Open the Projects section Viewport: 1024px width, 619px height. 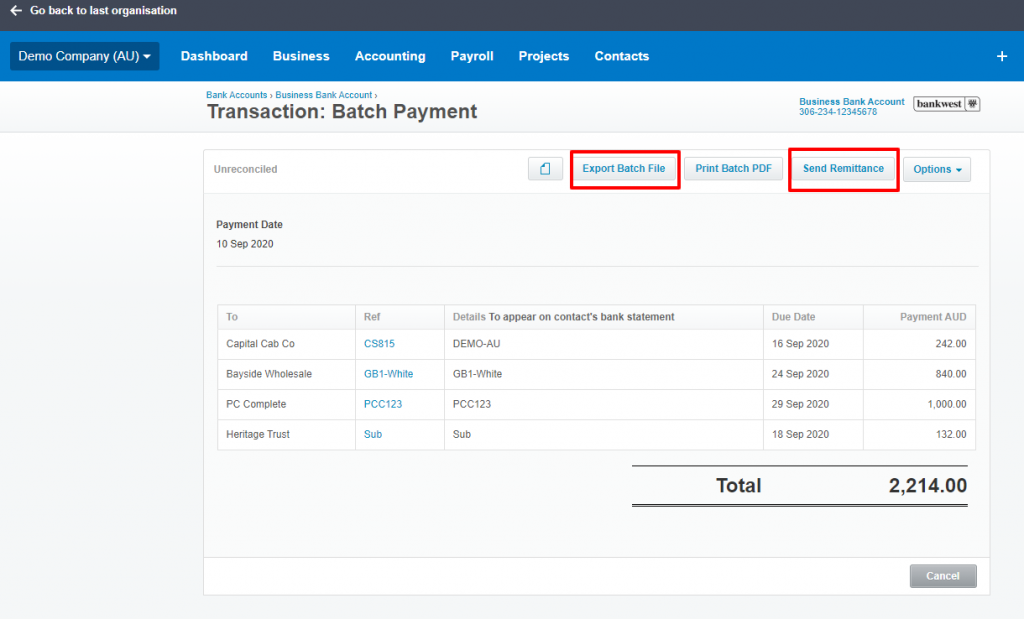coord(543,56)
